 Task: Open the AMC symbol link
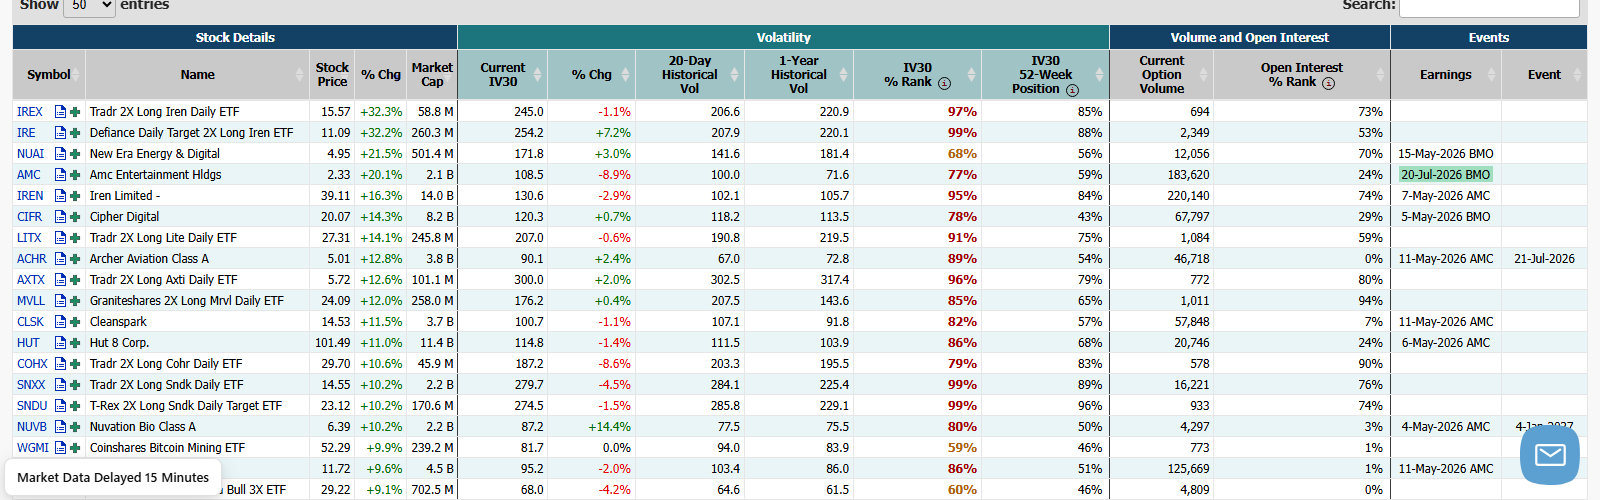click(29, 175)
